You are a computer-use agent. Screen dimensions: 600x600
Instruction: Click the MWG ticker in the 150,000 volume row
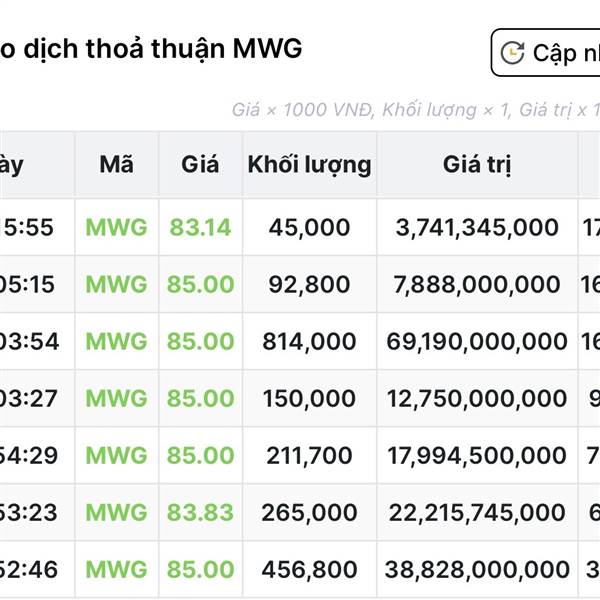[x=116, y=398]
